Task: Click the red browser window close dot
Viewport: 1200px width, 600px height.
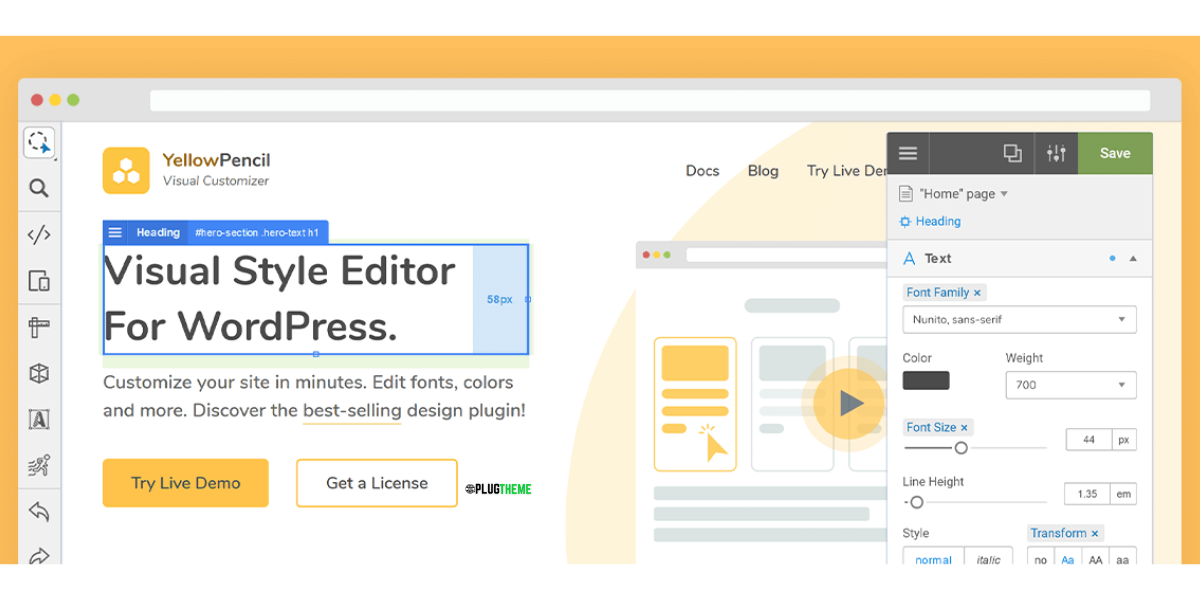Action: point(37,100)
